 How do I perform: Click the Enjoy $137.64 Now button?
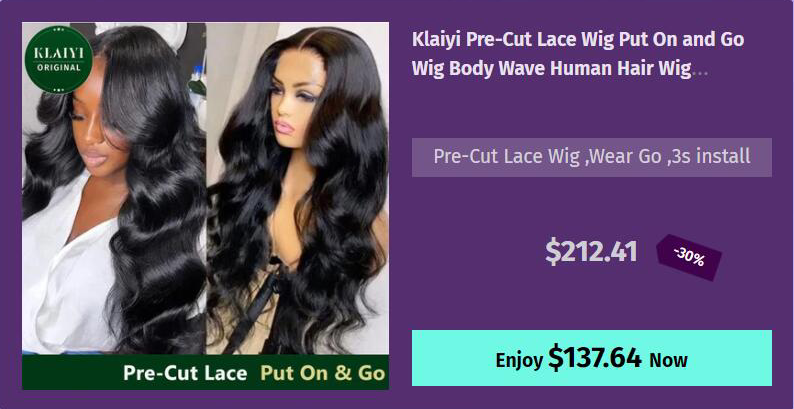click(591, 358)
